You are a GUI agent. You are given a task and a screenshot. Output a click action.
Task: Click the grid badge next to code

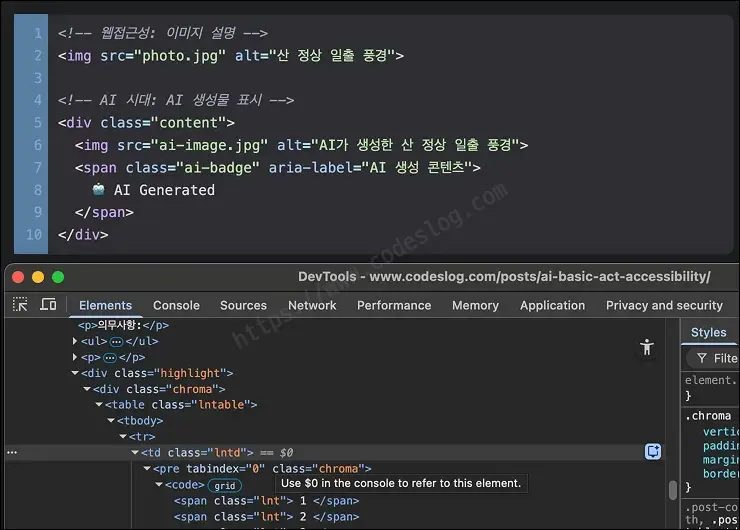tap(225, 486)
